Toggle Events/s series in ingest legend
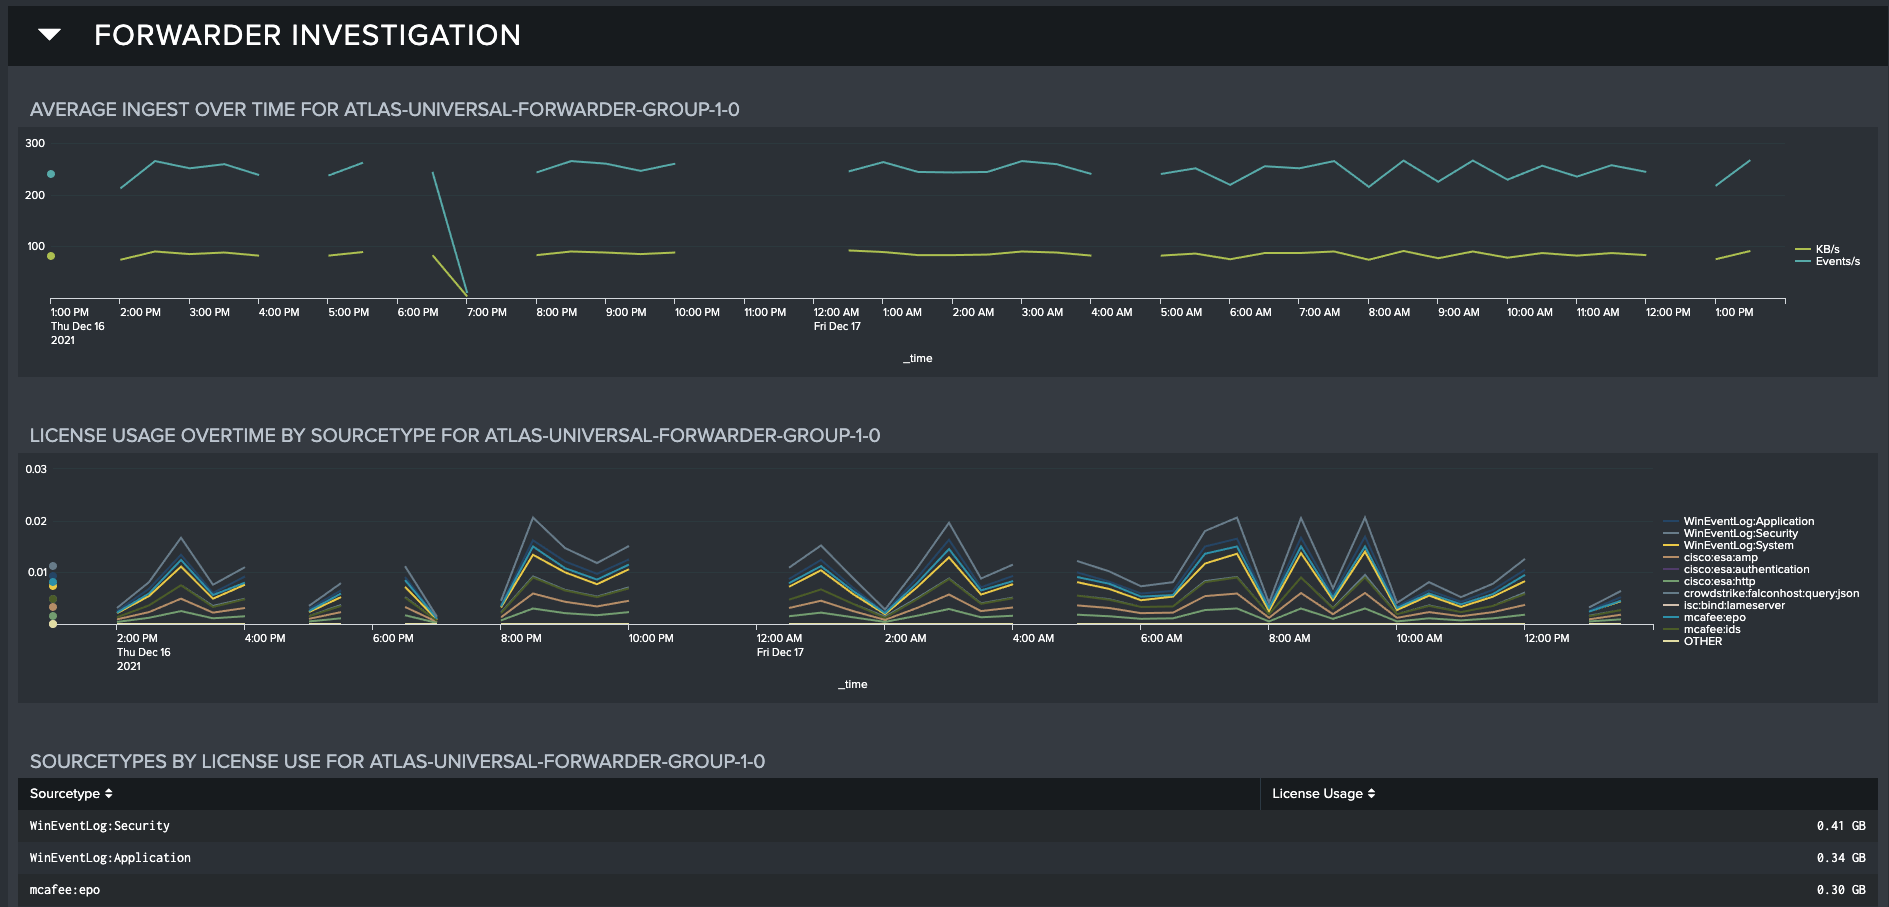 click(x=1837, y=262)
